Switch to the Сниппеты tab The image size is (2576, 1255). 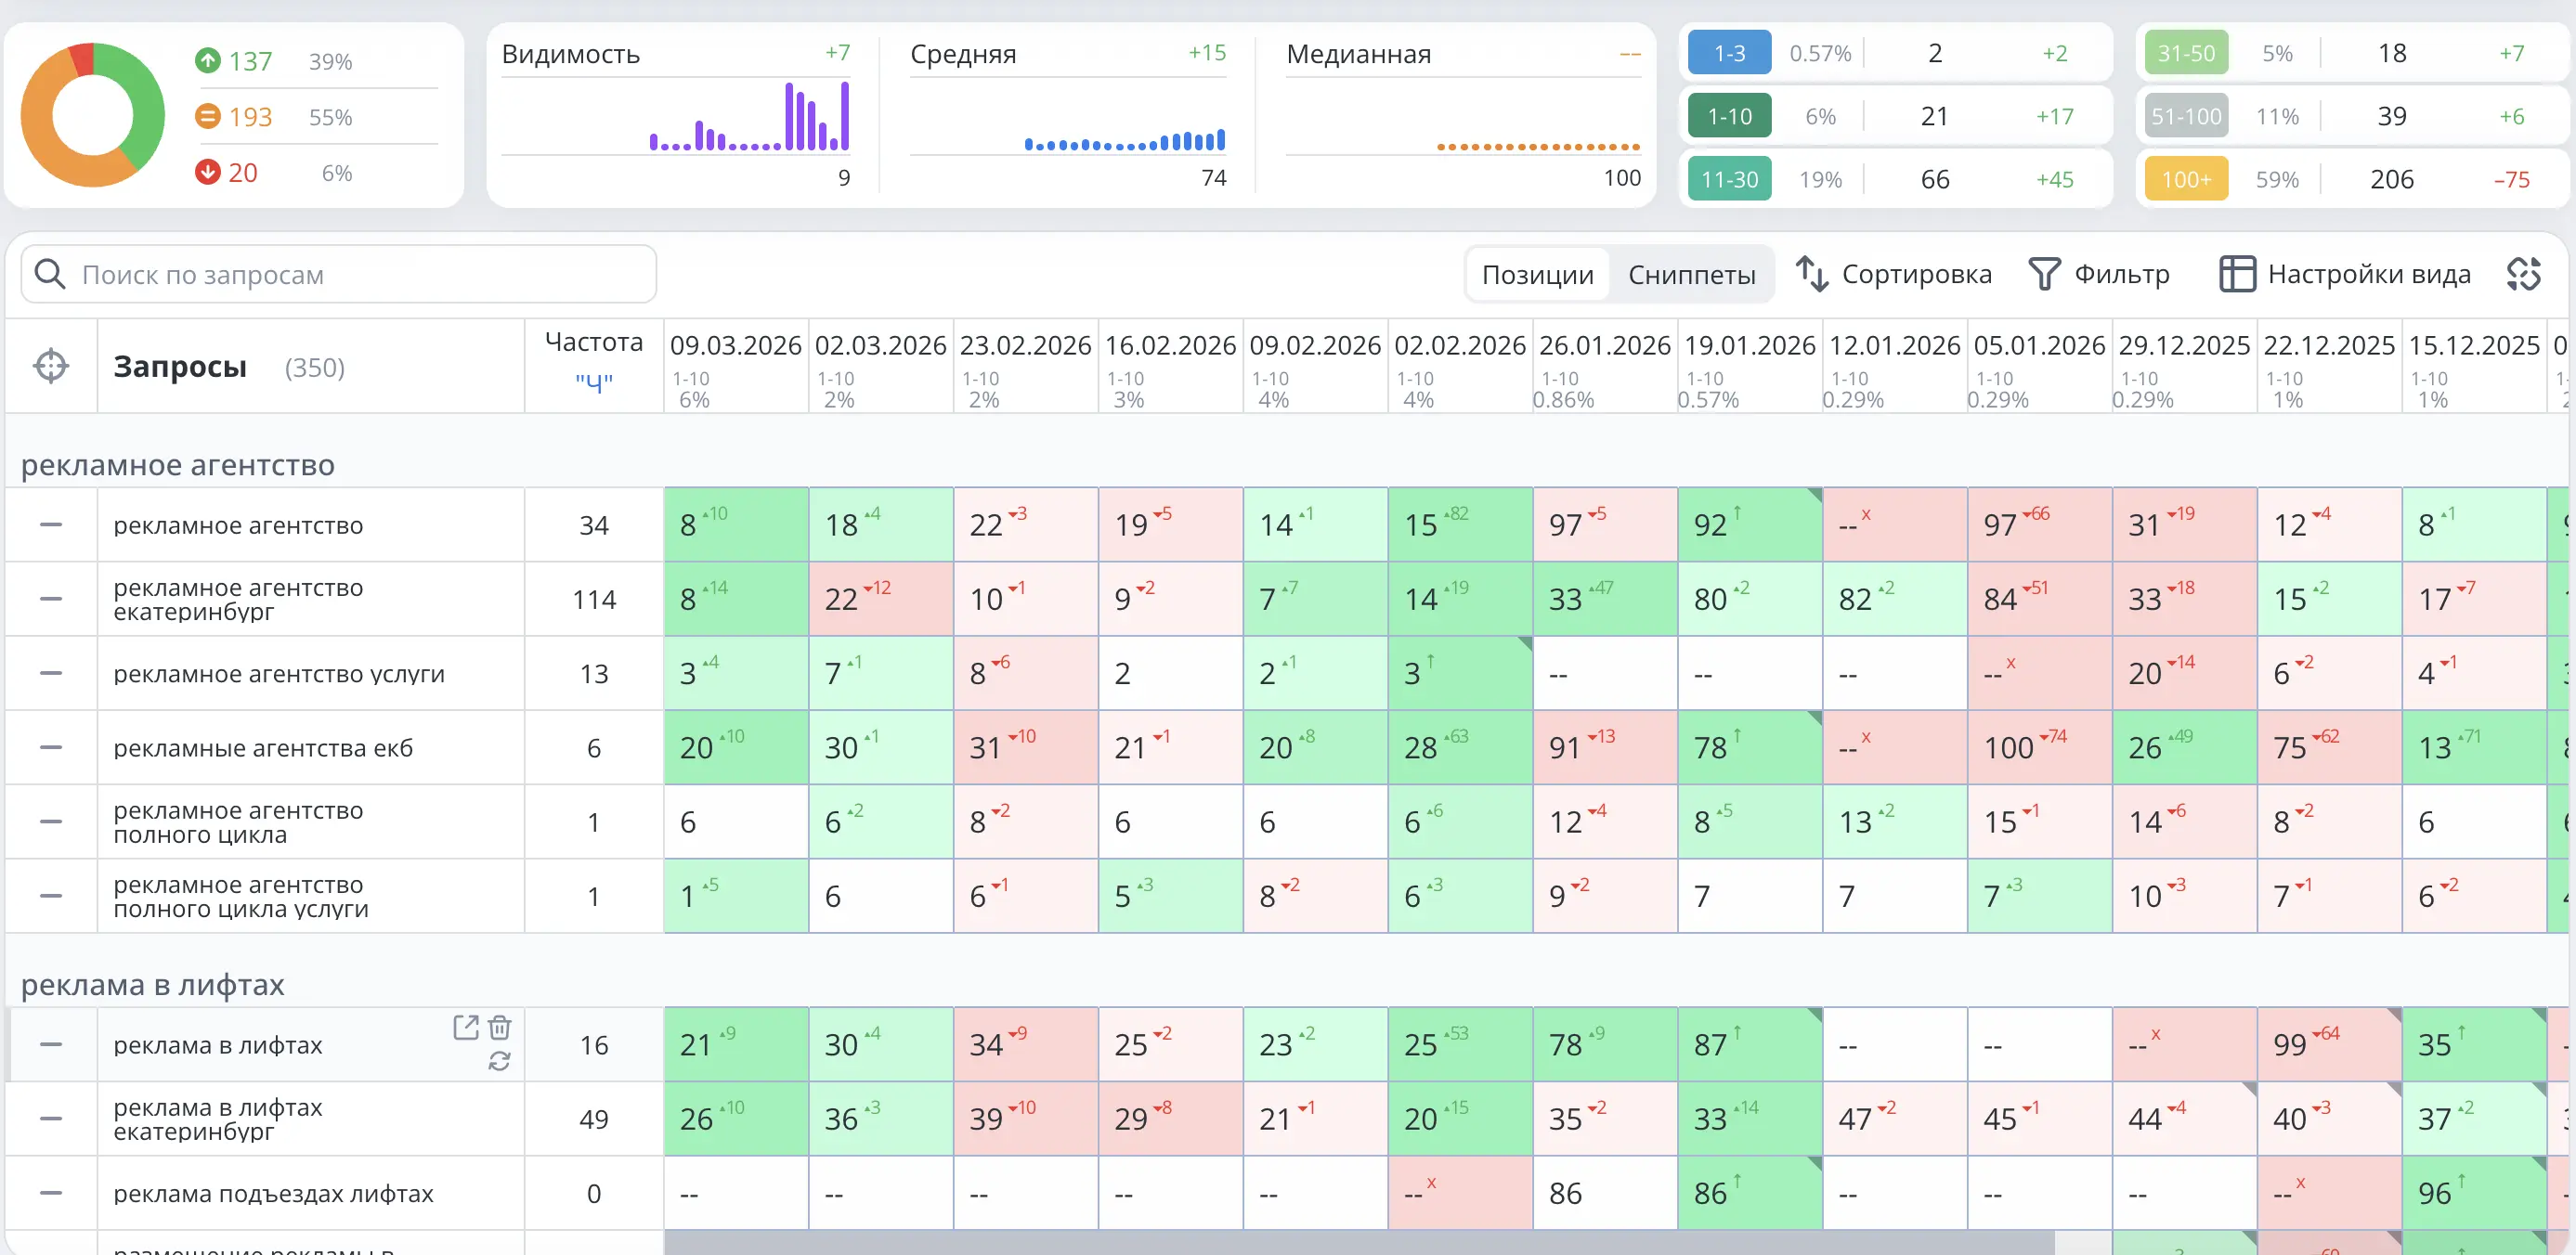(1691, 274)
